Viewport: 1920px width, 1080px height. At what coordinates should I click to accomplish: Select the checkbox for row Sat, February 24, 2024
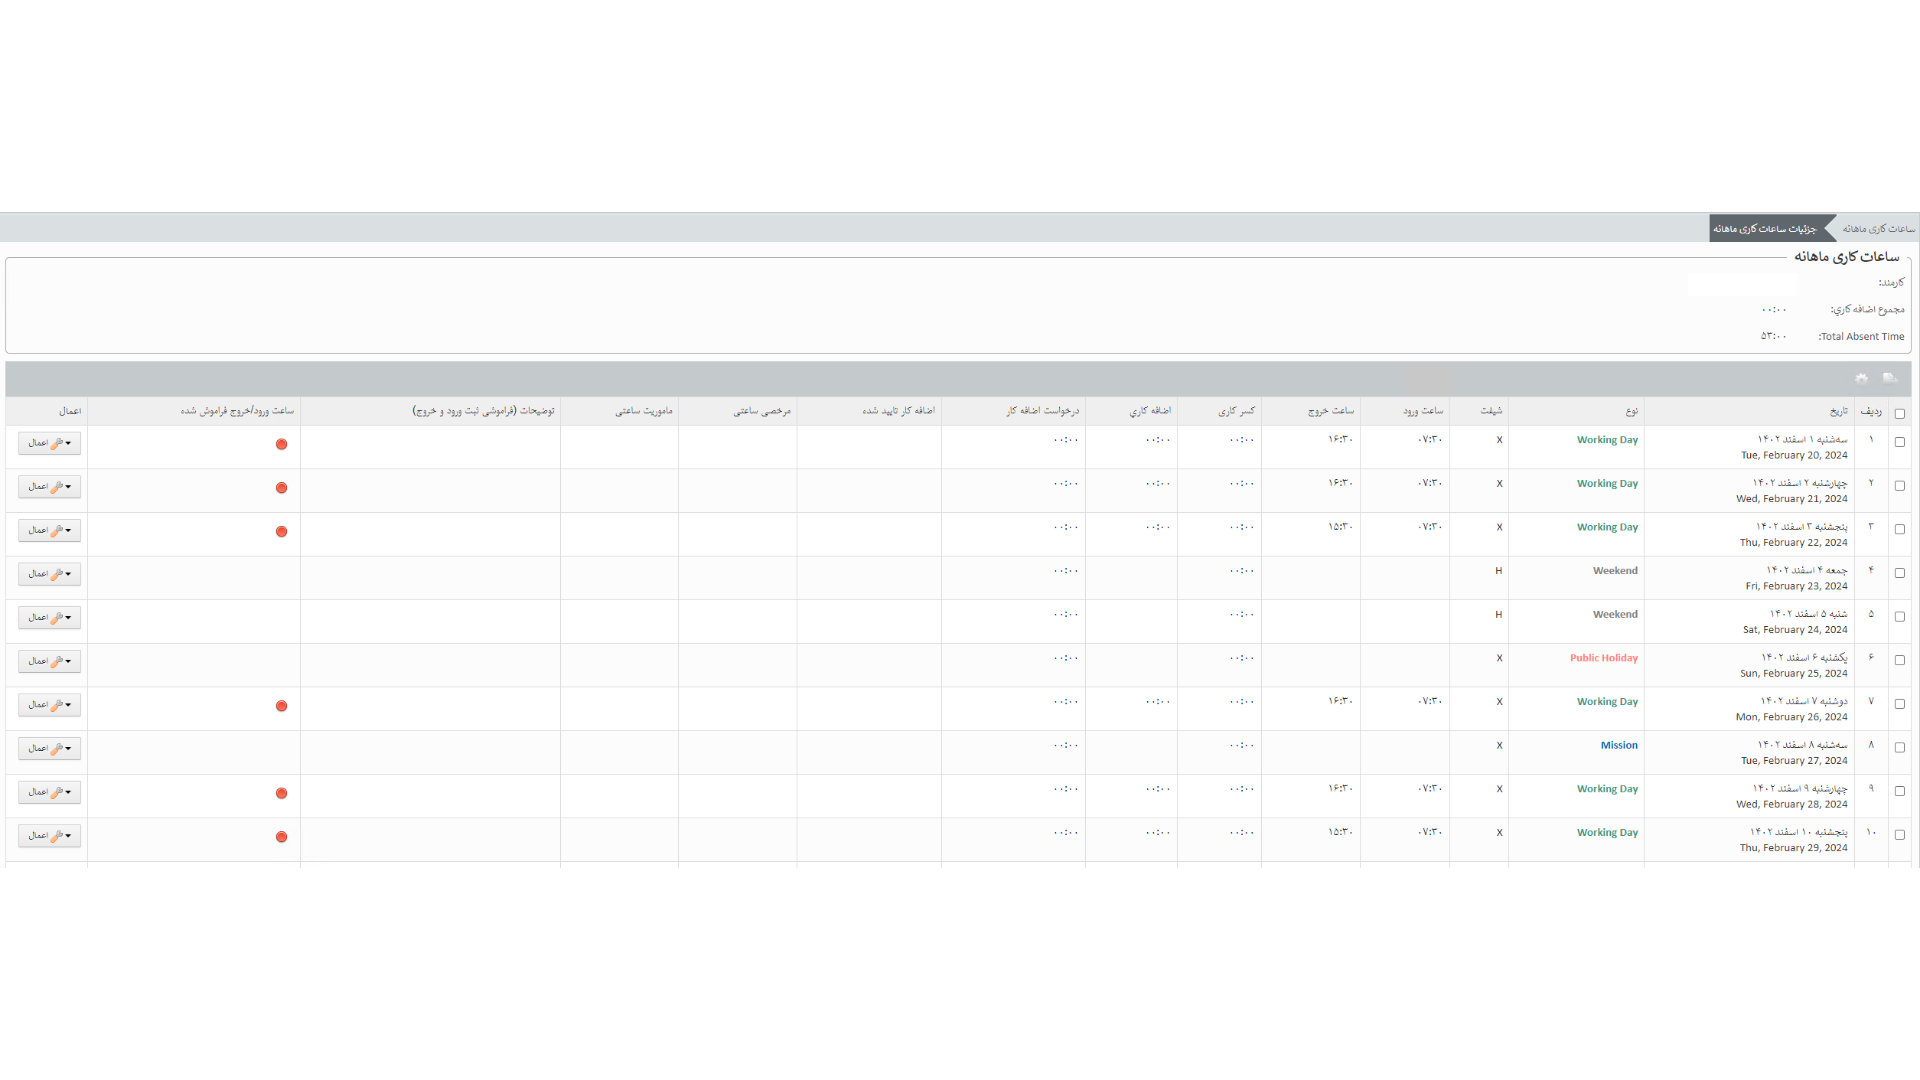(x=1900, y=617)
